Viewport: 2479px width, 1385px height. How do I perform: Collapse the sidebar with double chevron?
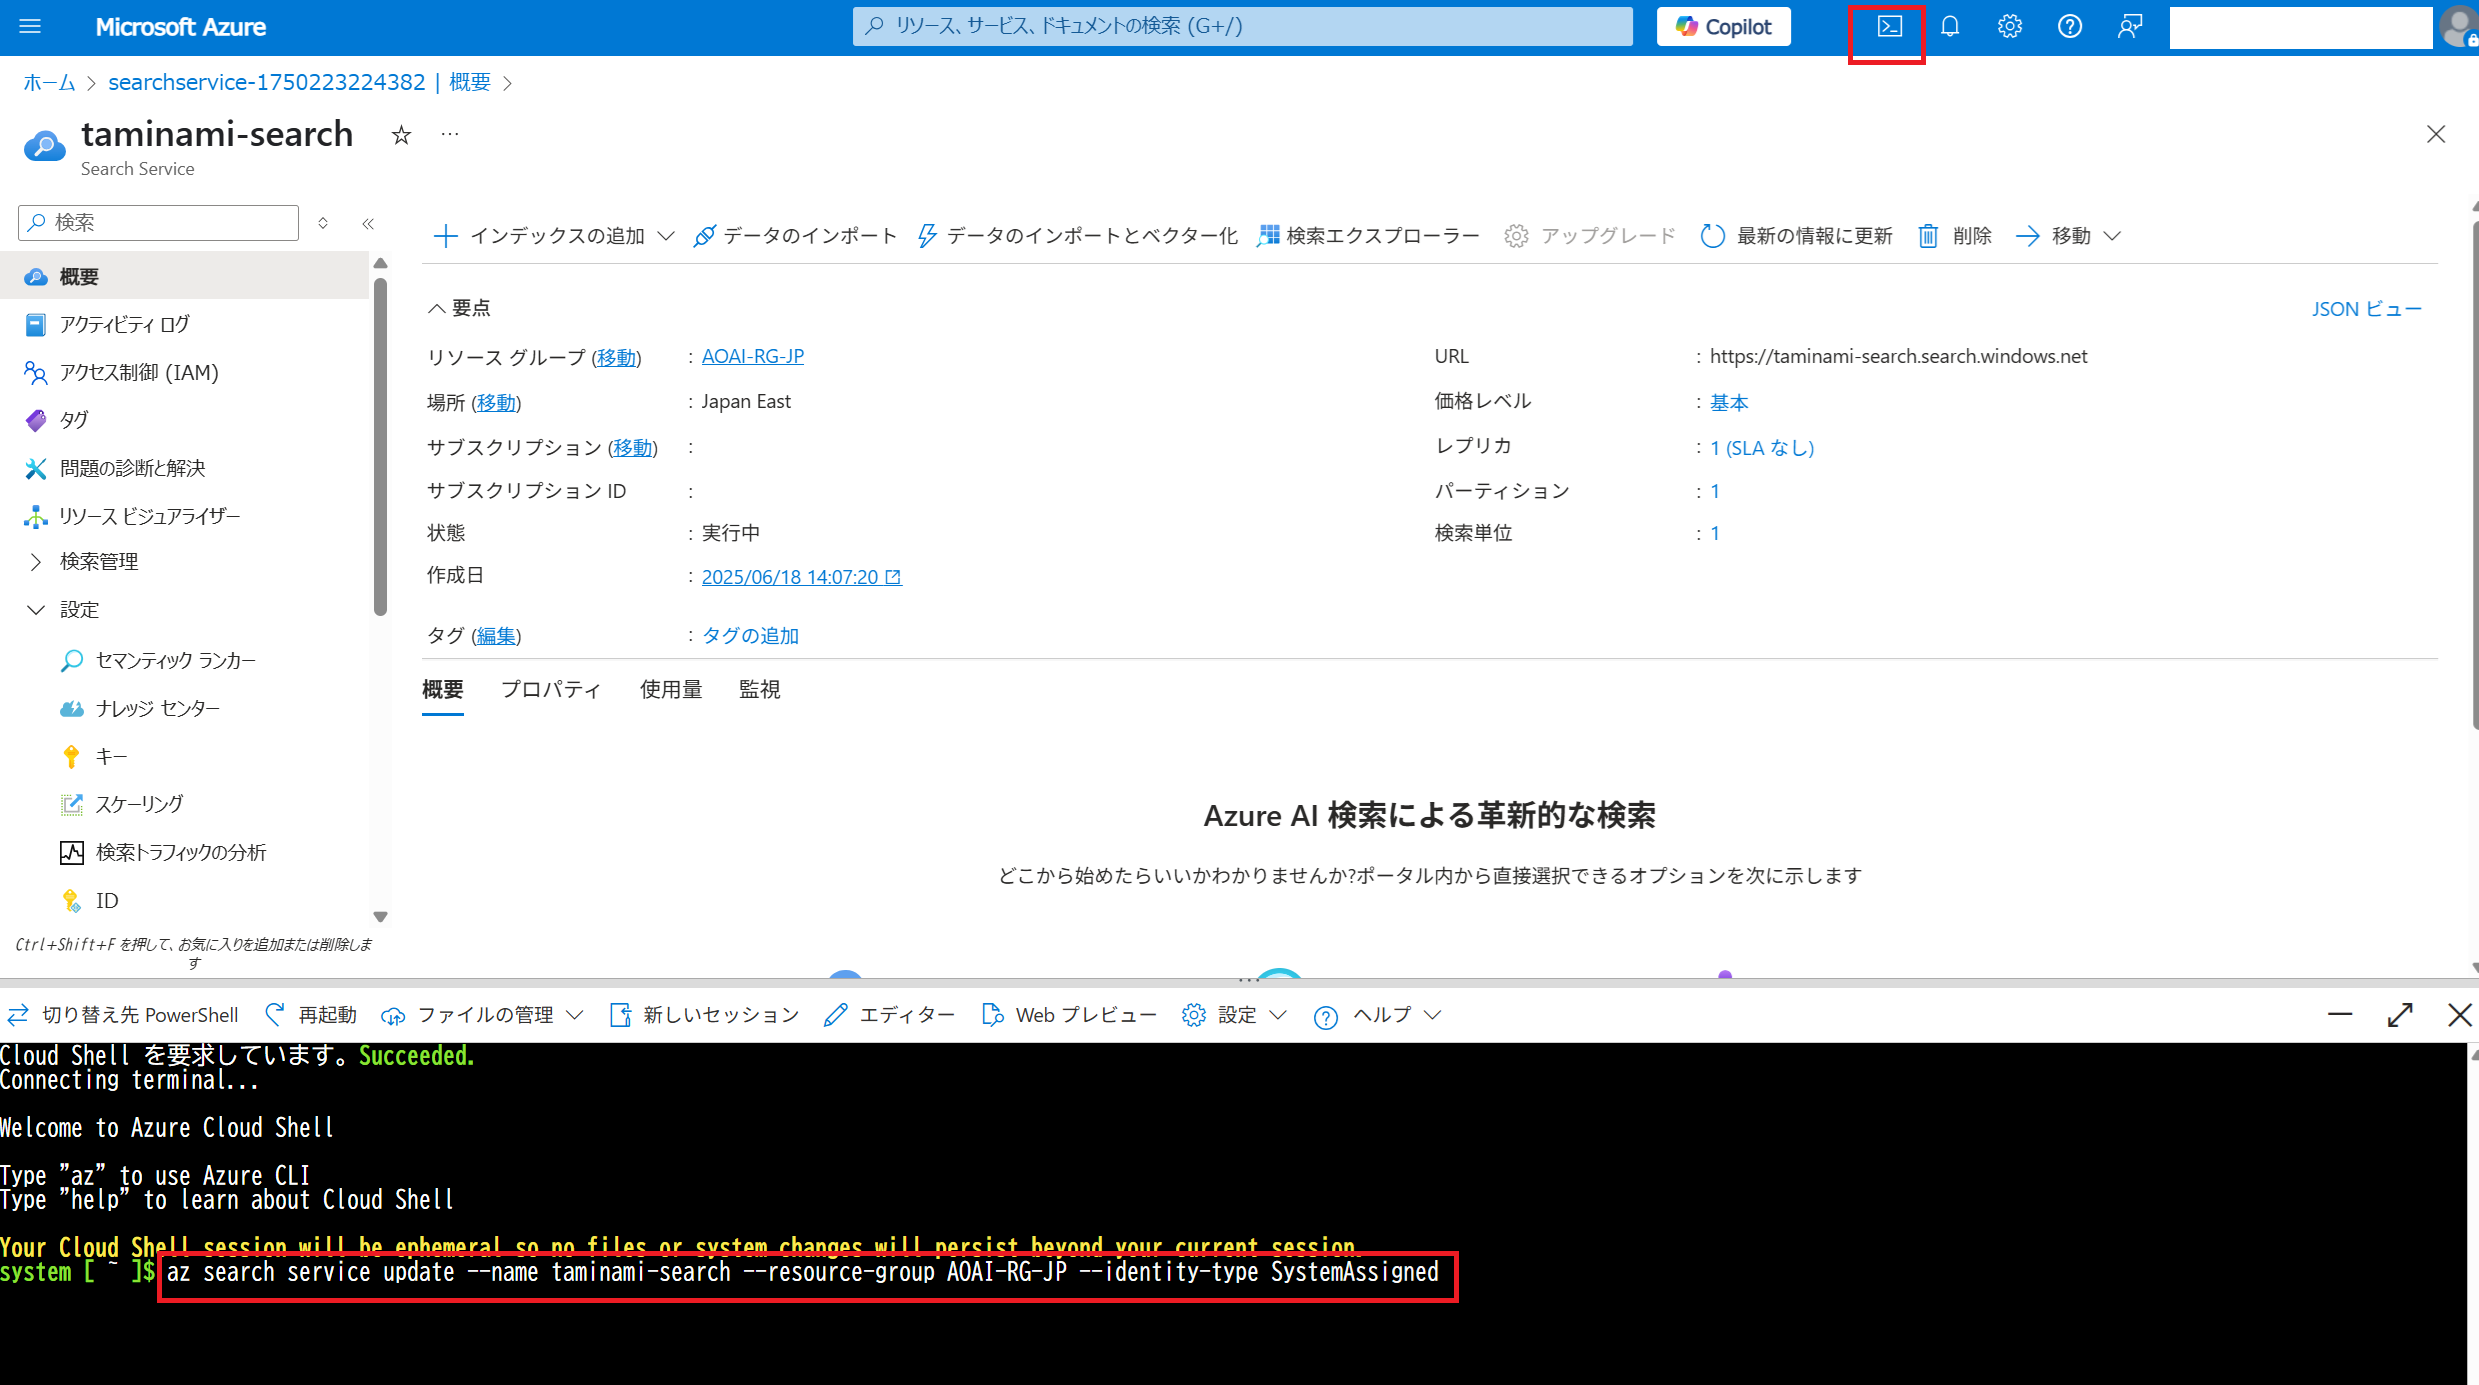click(368, 223)
